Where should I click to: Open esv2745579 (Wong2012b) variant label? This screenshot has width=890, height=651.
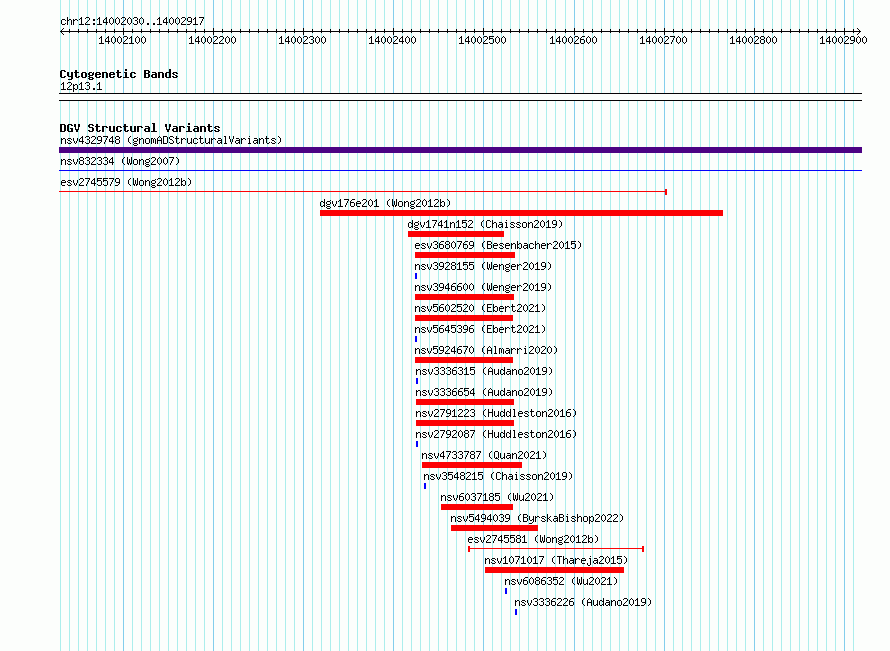(x=126, y=182)
